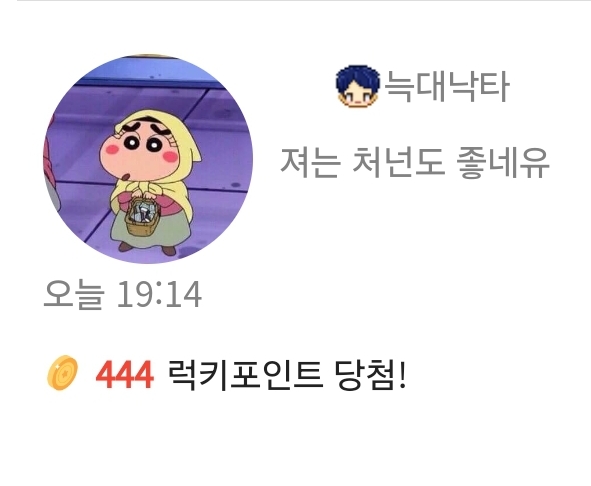Click the 당첨! text
Screen dimensions: 591x486
point(370,374)
